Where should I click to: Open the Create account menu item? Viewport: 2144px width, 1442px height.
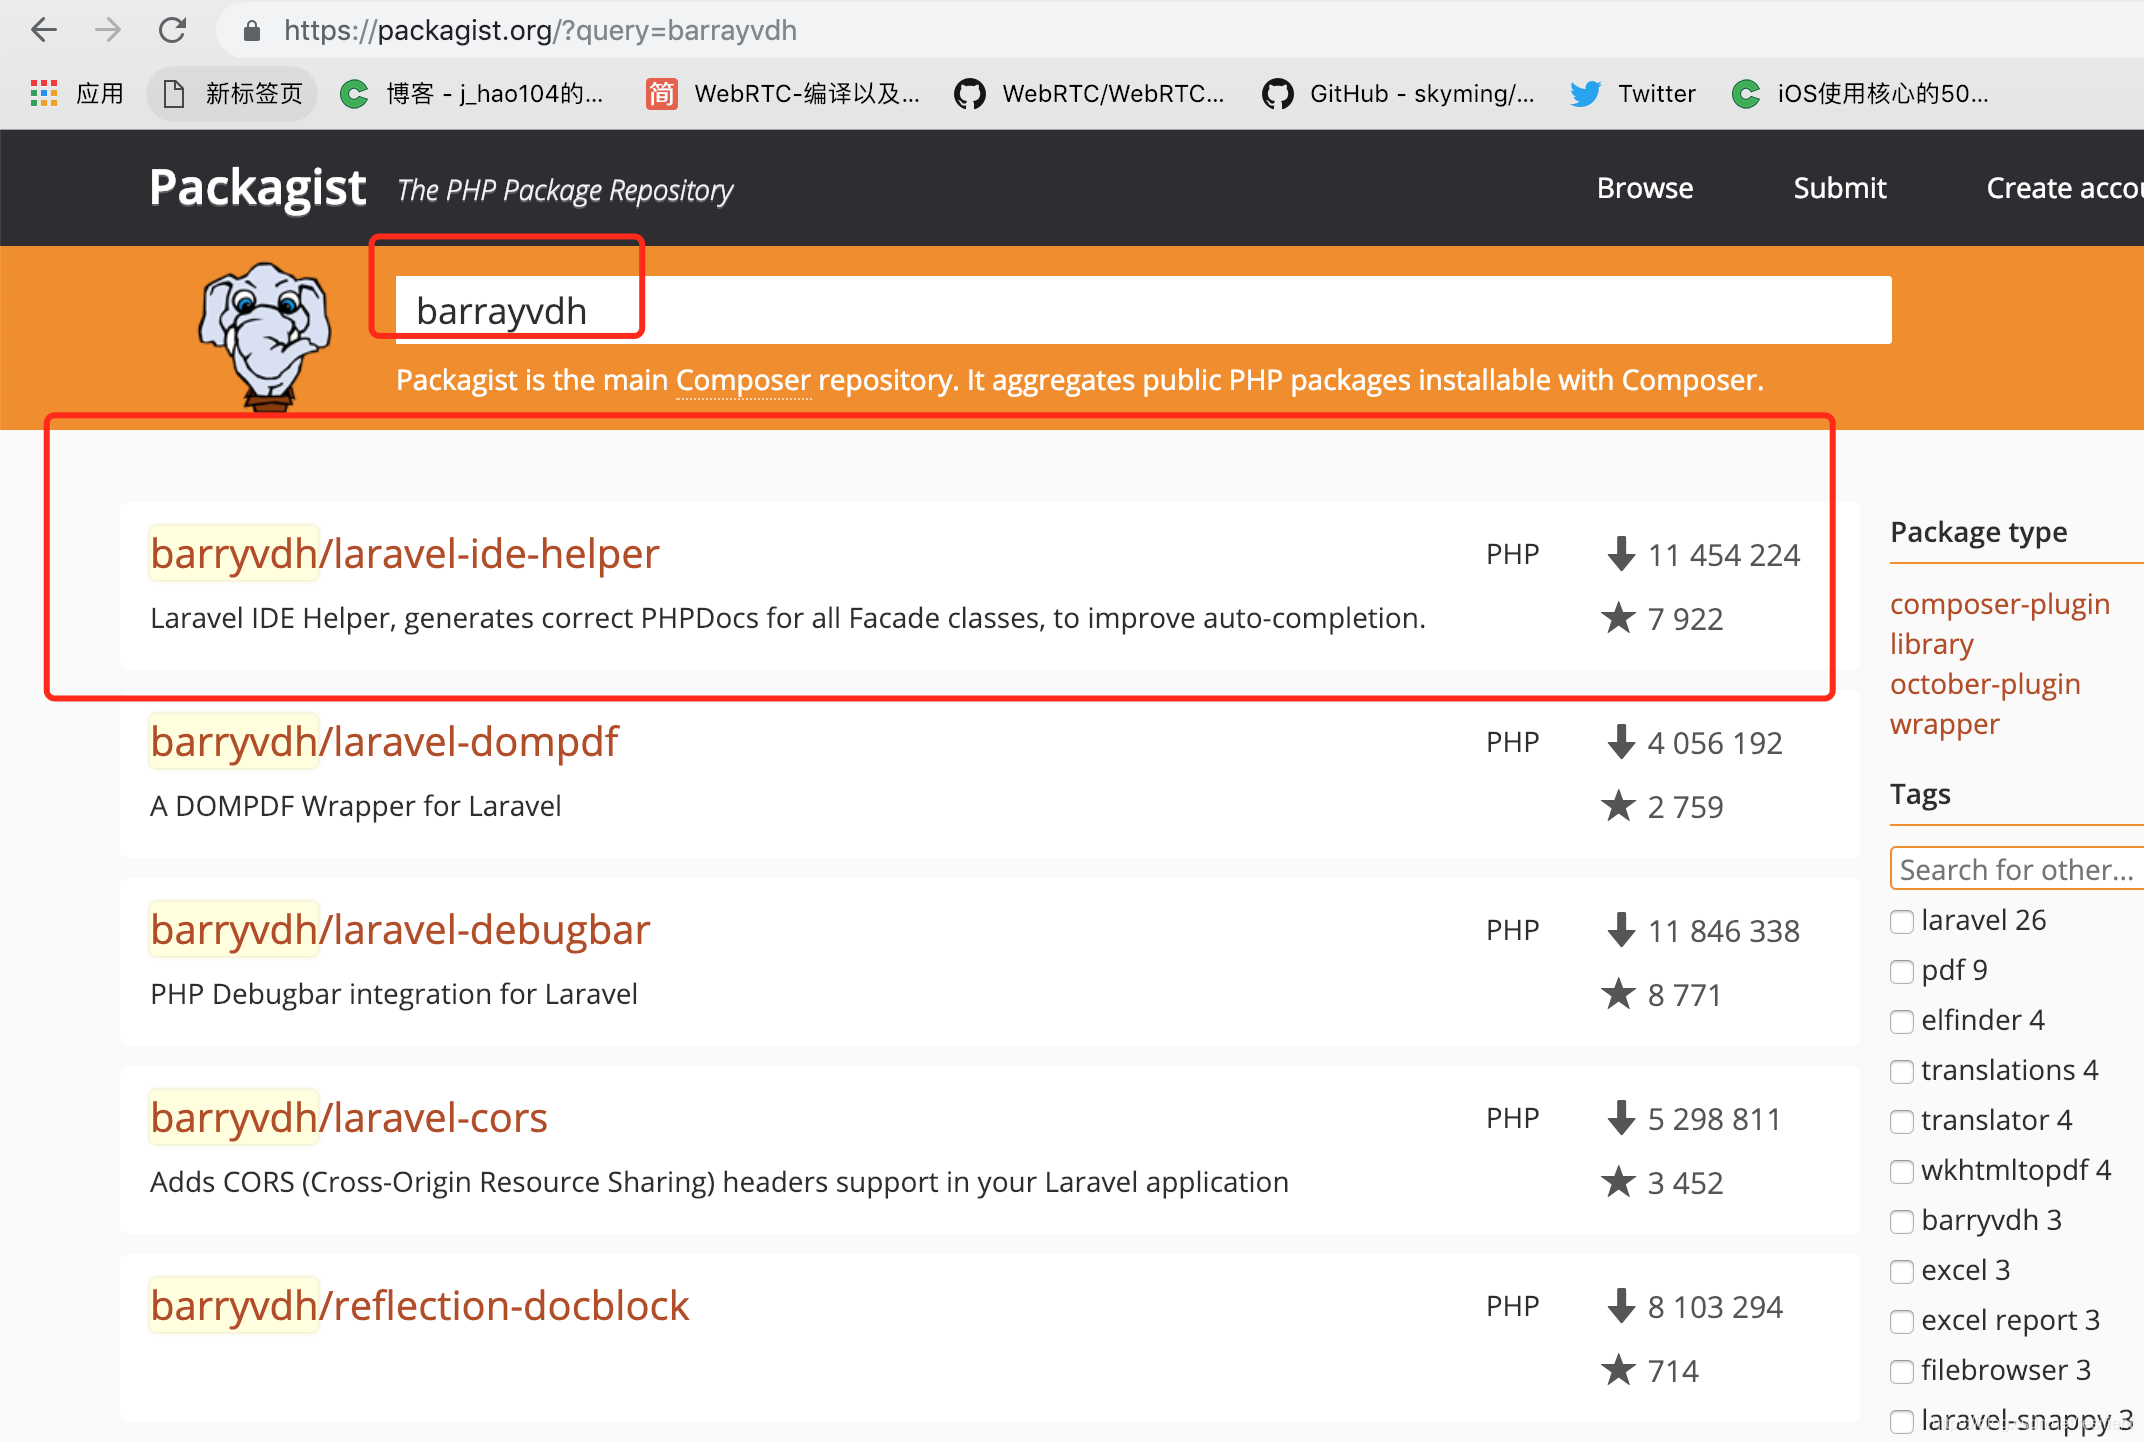coord(2064,188)
